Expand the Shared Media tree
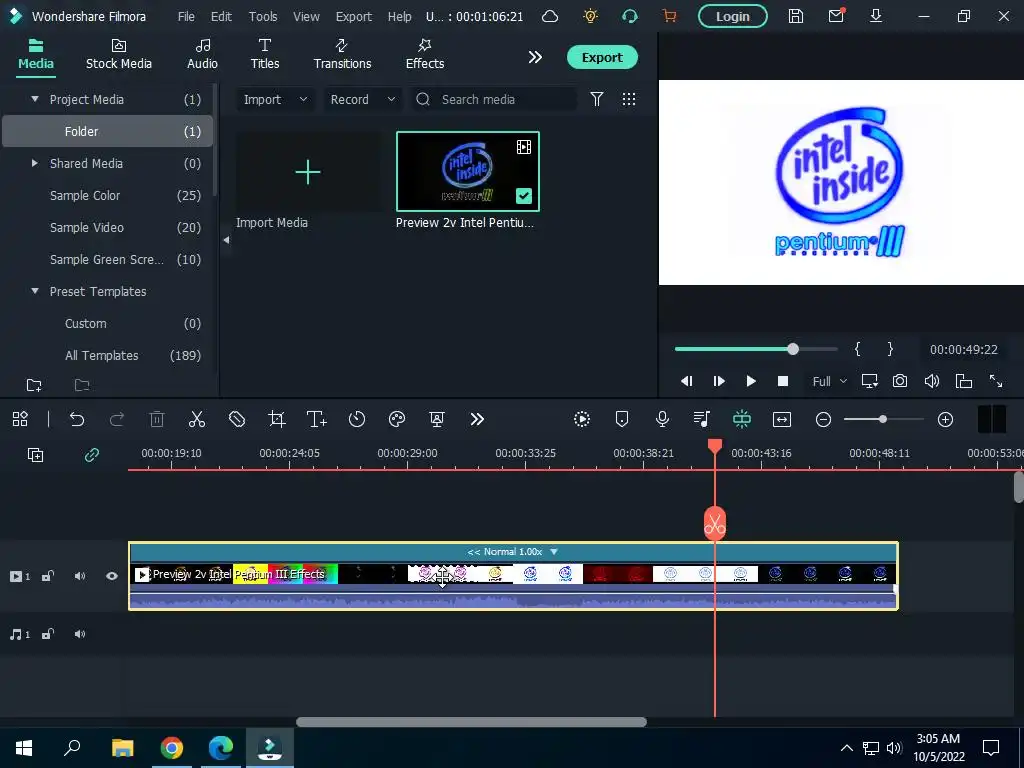 (x=35, y=163)
